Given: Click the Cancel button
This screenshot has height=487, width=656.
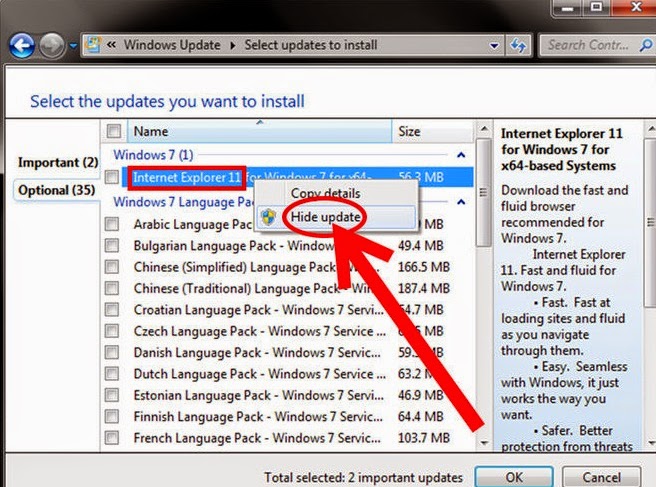Looking at the screenshot, I should [601, 477].
